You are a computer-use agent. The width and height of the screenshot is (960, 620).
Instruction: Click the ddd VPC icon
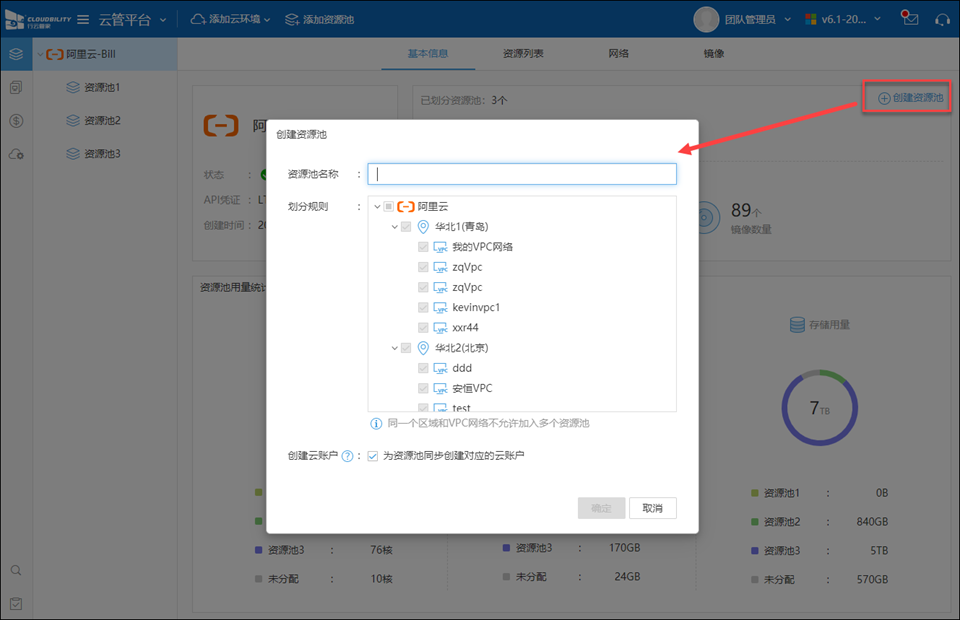click(440, 368)
